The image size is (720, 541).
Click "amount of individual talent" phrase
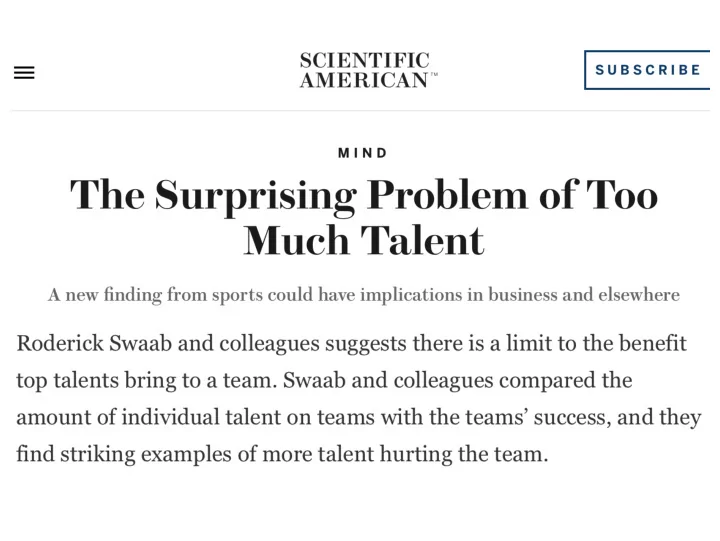(148, 417)
